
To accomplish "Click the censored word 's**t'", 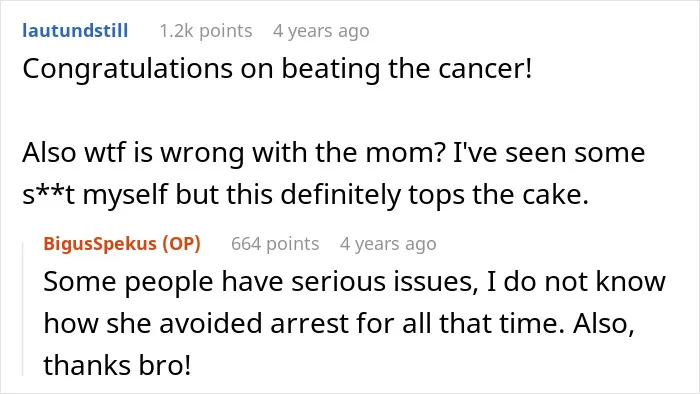I will coord(49,195).
